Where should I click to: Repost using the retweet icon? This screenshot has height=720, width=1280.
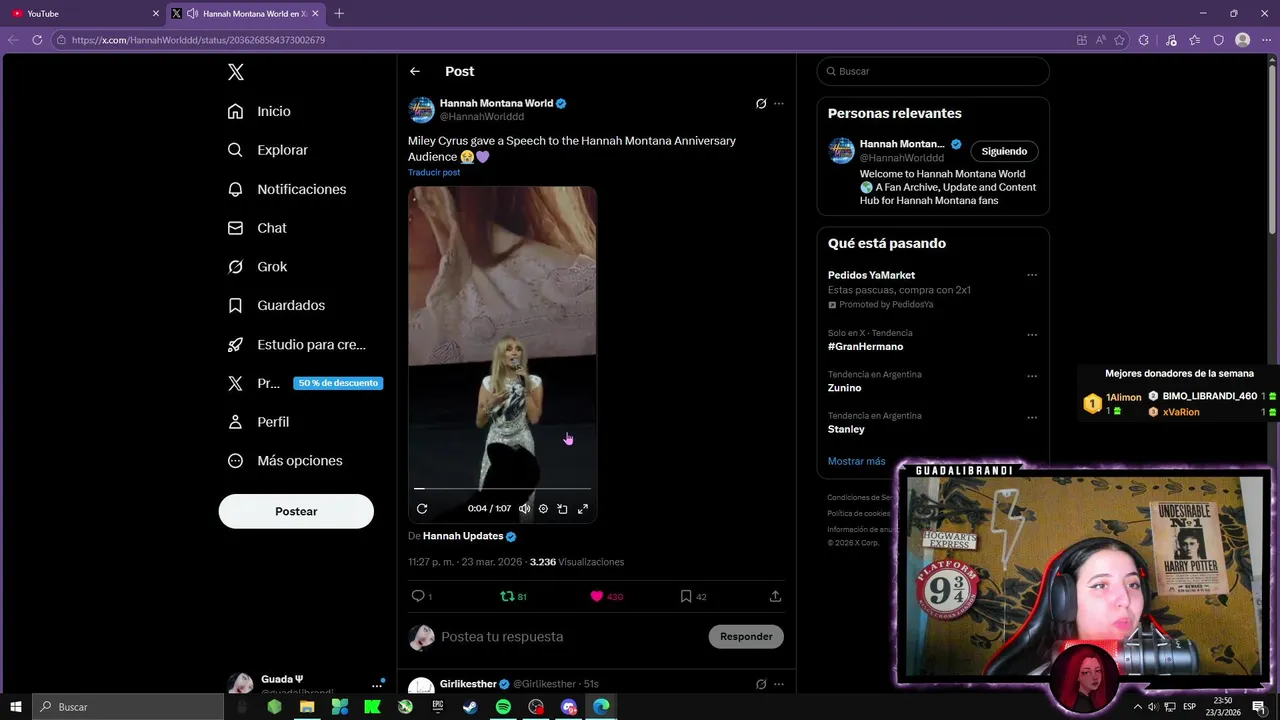pos(507,596)
